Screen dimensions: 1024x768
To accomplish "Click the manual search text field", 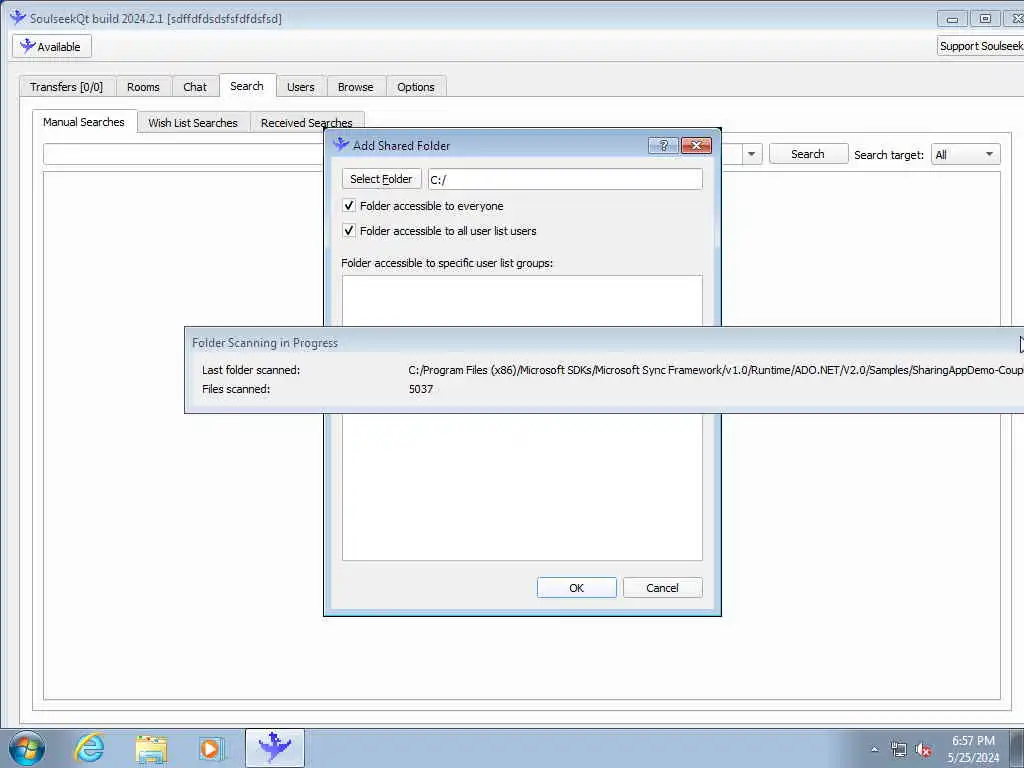I will point(183,154).
